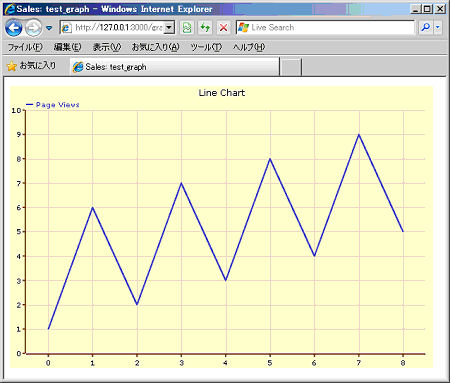Viewport: 452px width, 385px height.
Task: Minimize the Internet Explorer window
Action: 415,9
